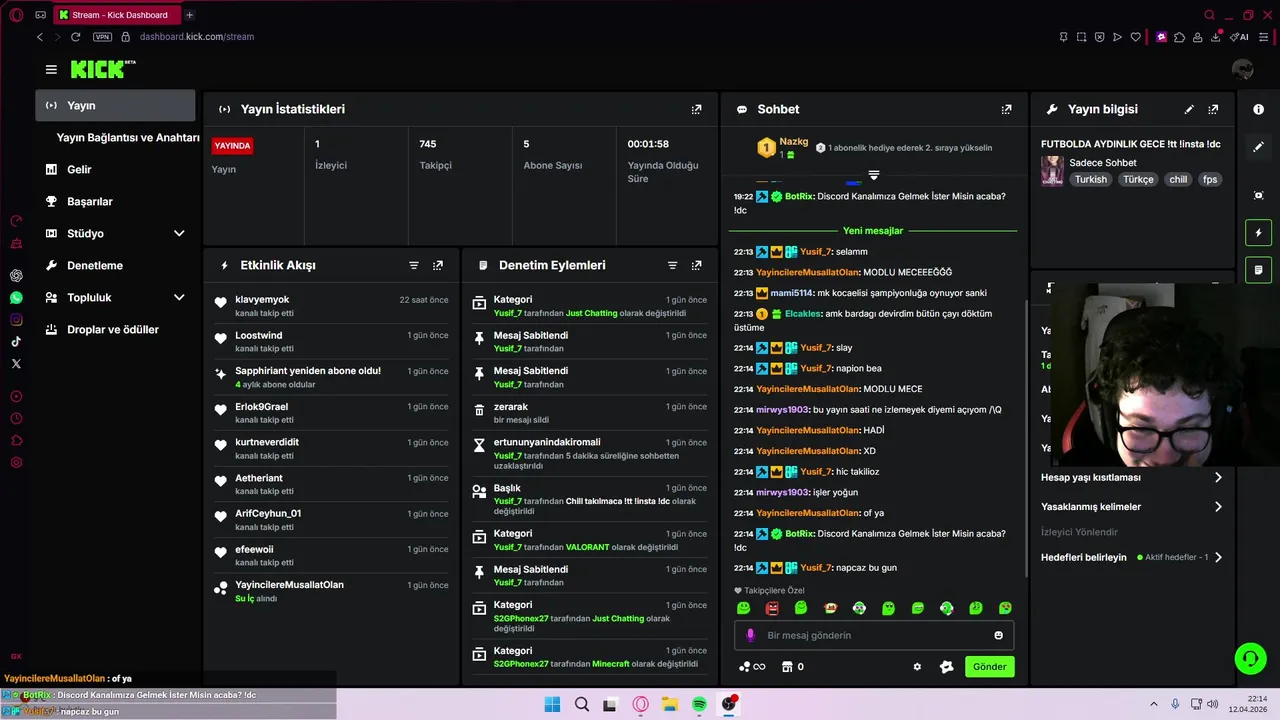Click the Yeni mesajlar divider link
Image resolution: width=1280 pixels, height=720 pixels.
(873, 231)
